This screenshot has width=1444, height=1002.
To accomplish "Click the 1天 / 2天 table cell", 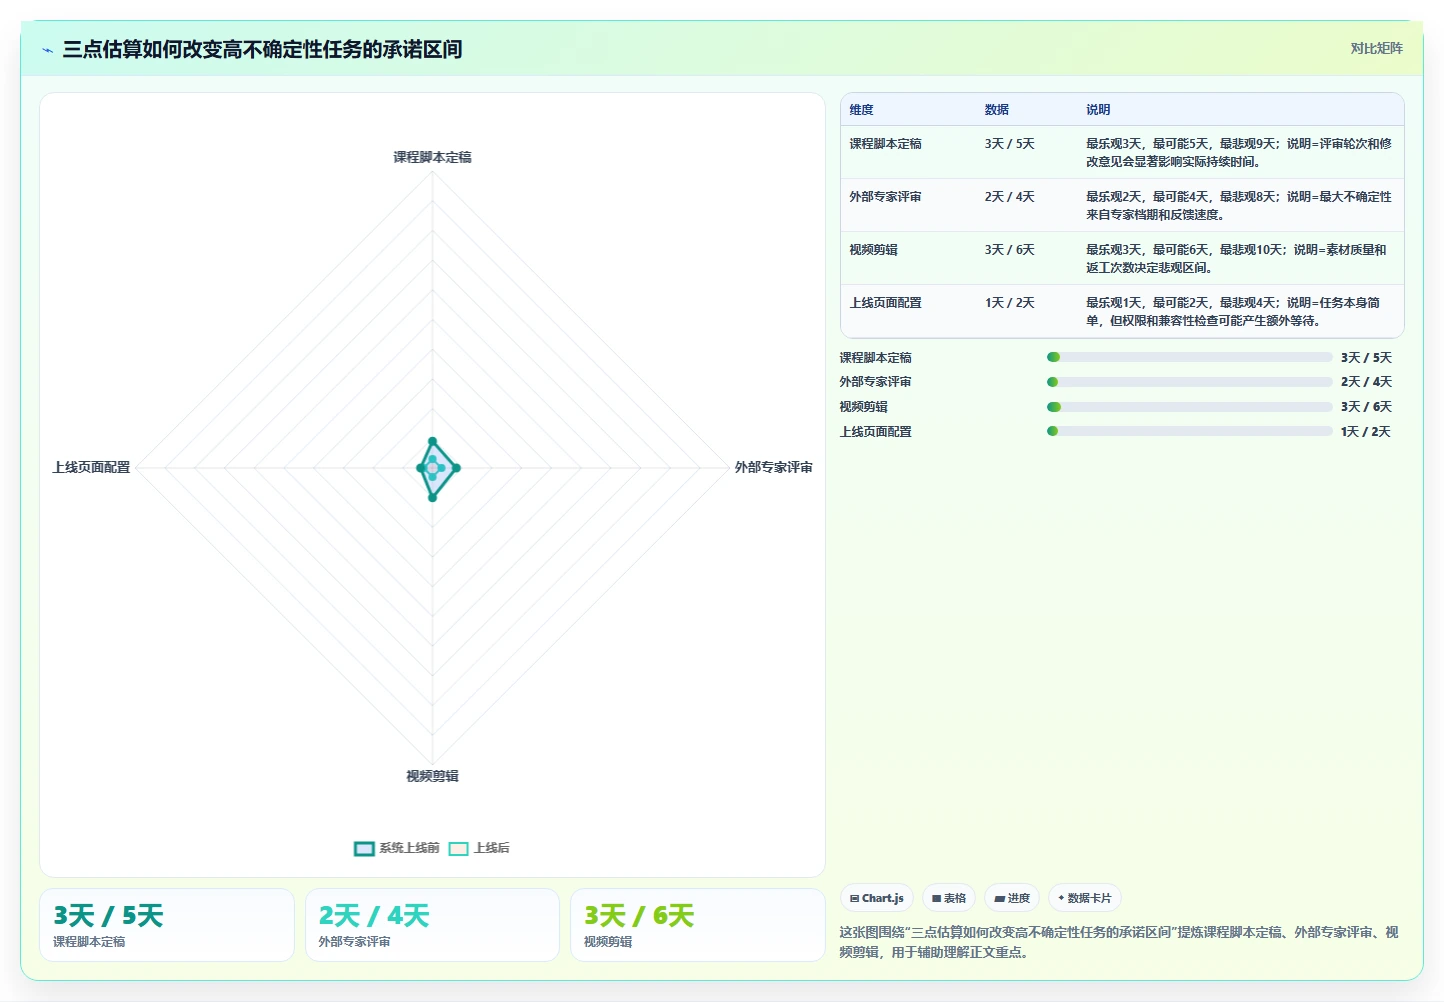I will (x=1009, y=303).
